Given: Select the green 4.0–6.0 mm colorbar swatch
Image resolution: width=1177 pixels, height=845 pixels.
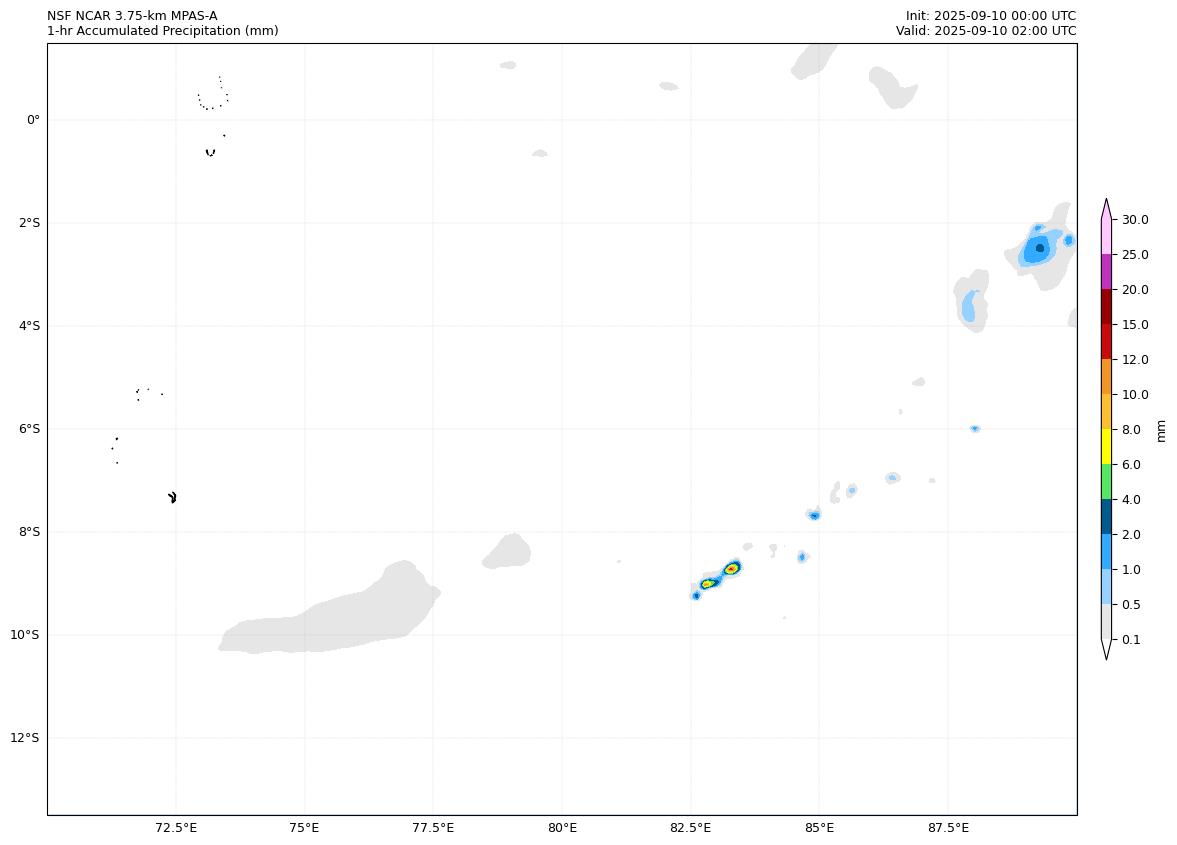Looking at the screenshot, I should point(1106,481).
